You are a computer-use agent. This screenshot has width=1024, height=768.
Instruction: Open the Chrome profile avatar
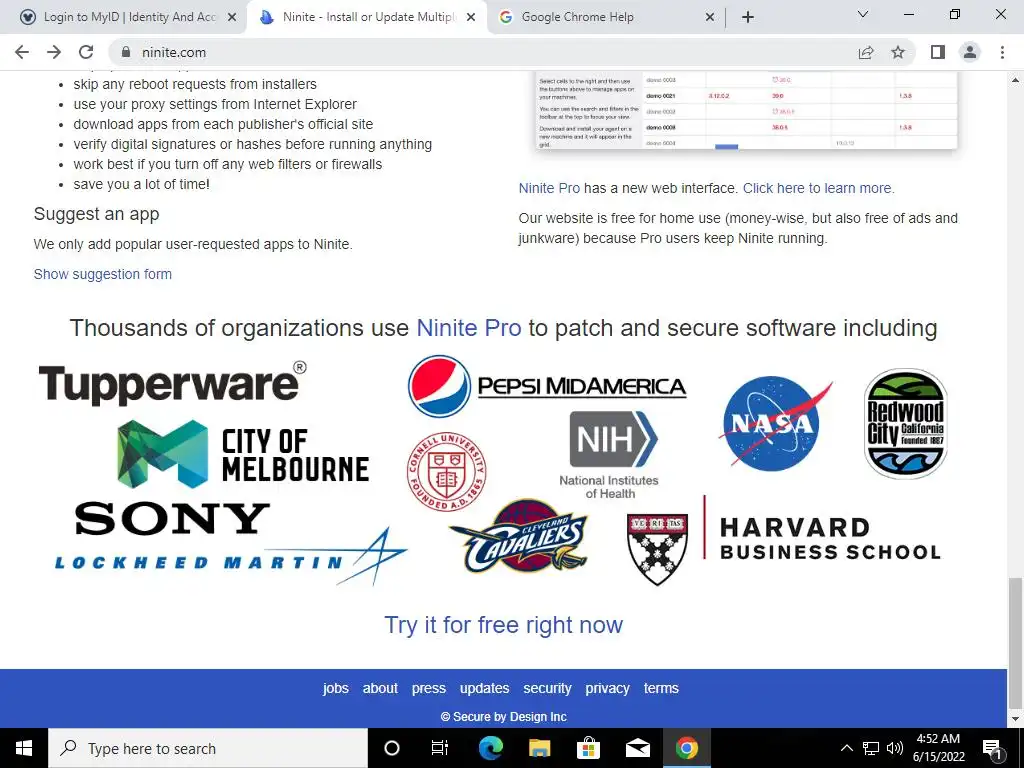[x=970, y=52]
